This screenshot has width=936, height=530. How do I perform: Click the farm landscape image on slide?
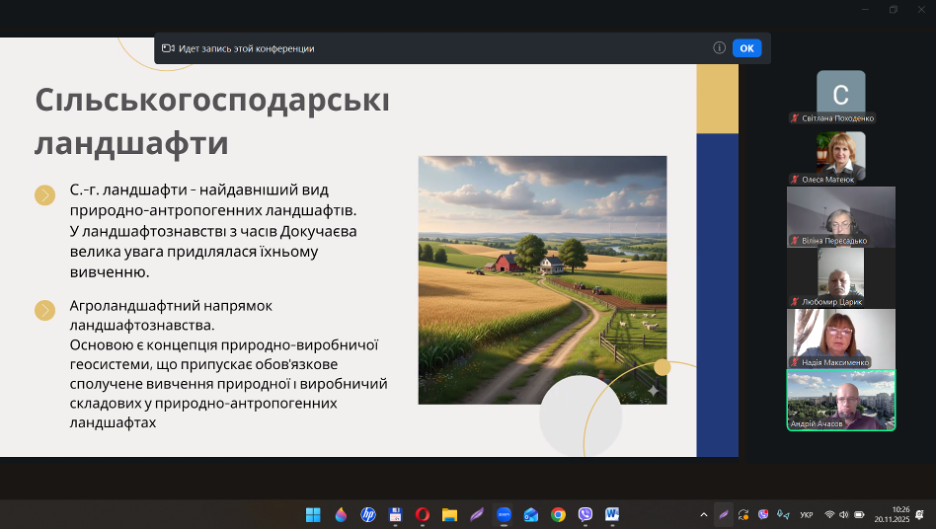pos(542,280)
